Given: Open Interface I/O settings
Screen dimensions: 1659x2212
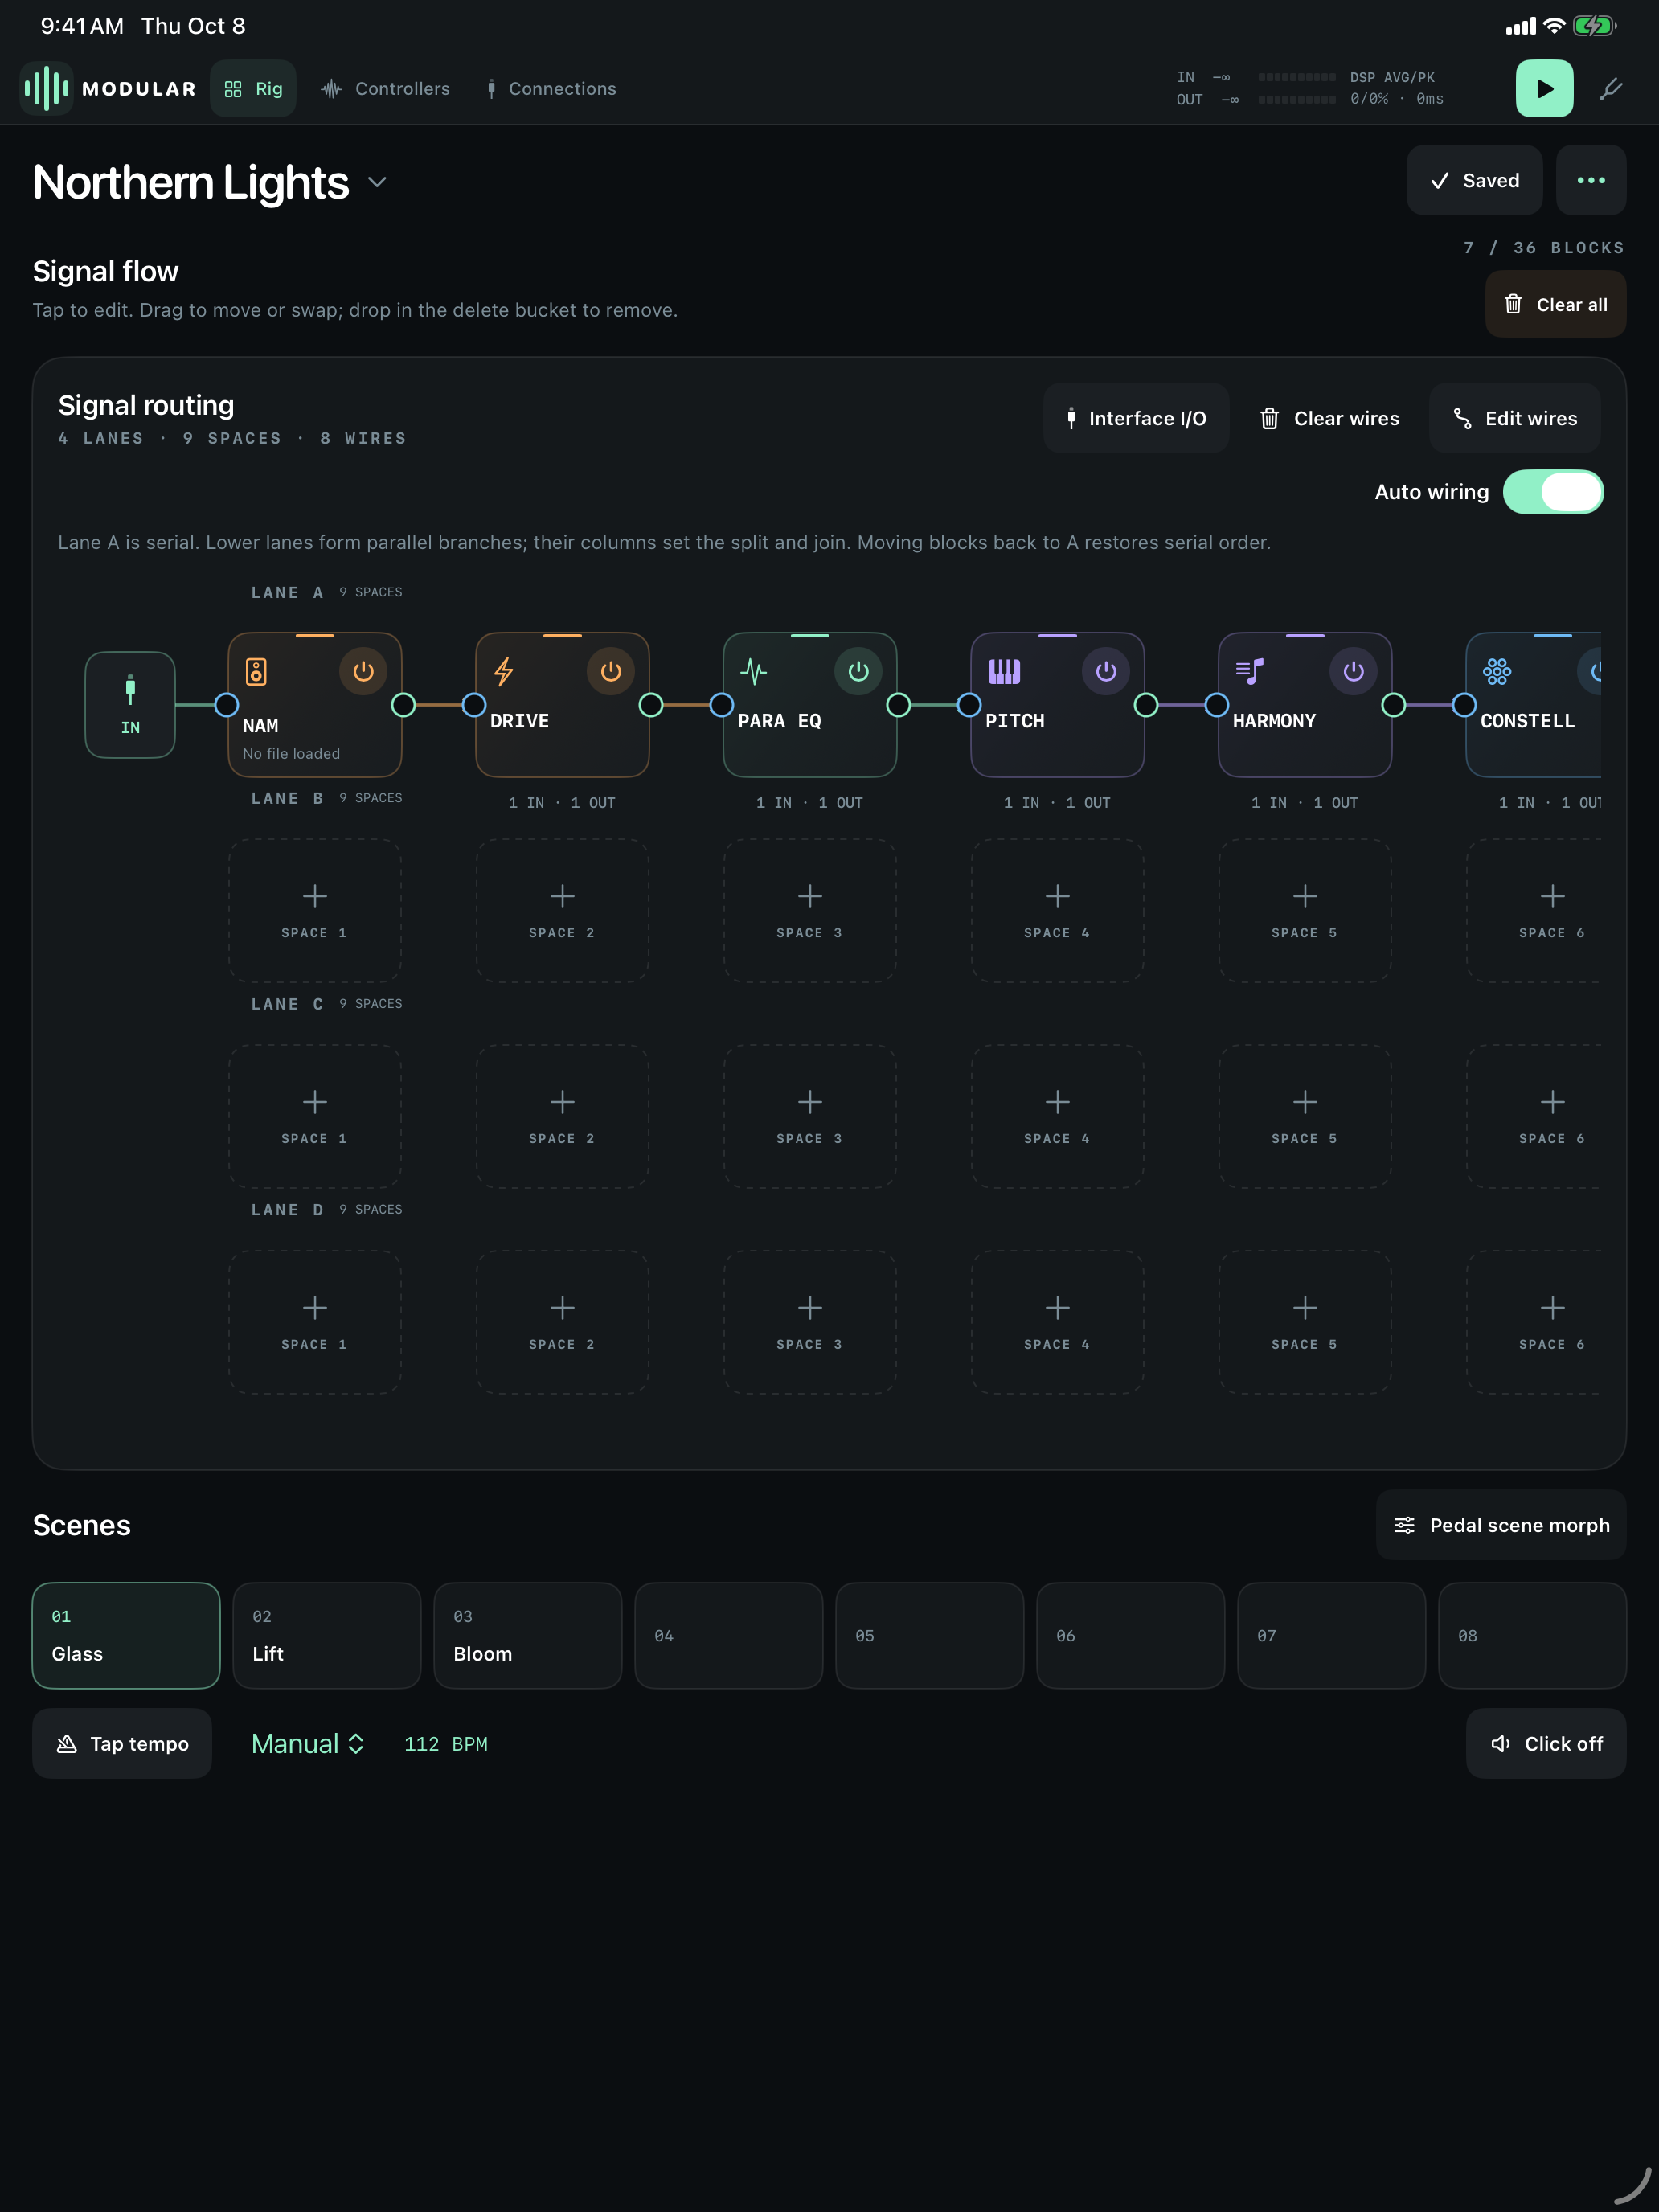Looking at the screenshot, I should [x=1136, y=418].
